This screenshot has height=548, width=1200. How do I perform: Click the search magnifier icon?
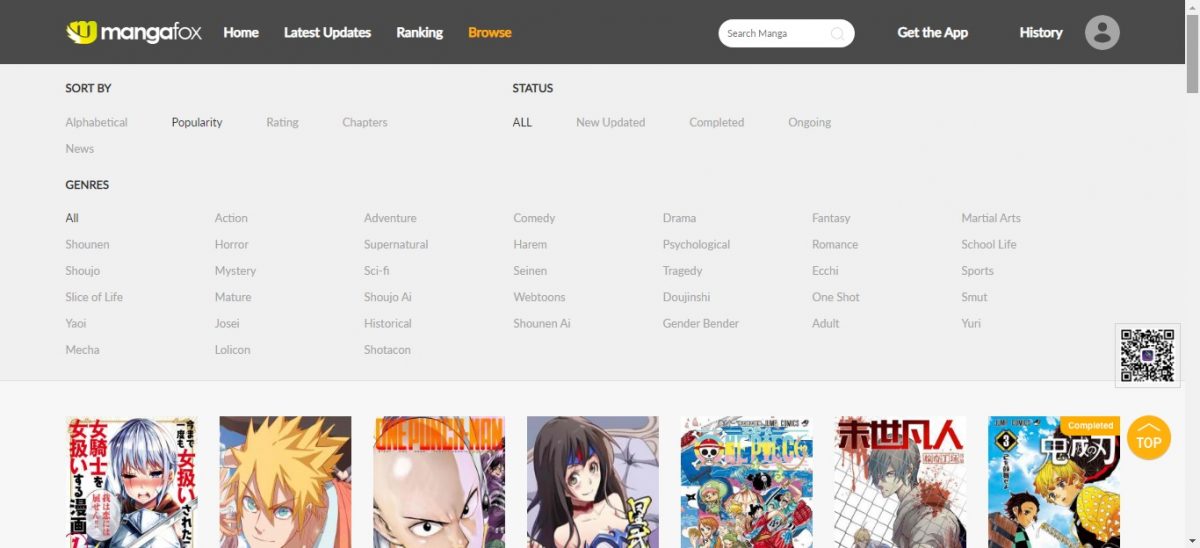click(x=837, y=34)
